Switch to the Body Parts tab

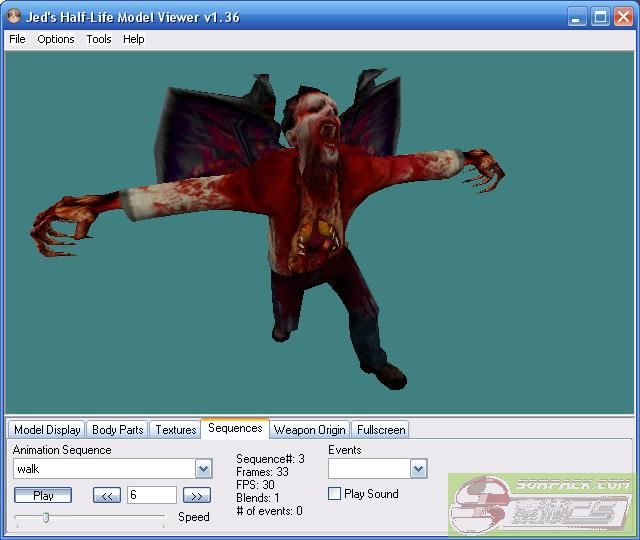[x=117, y=430]
